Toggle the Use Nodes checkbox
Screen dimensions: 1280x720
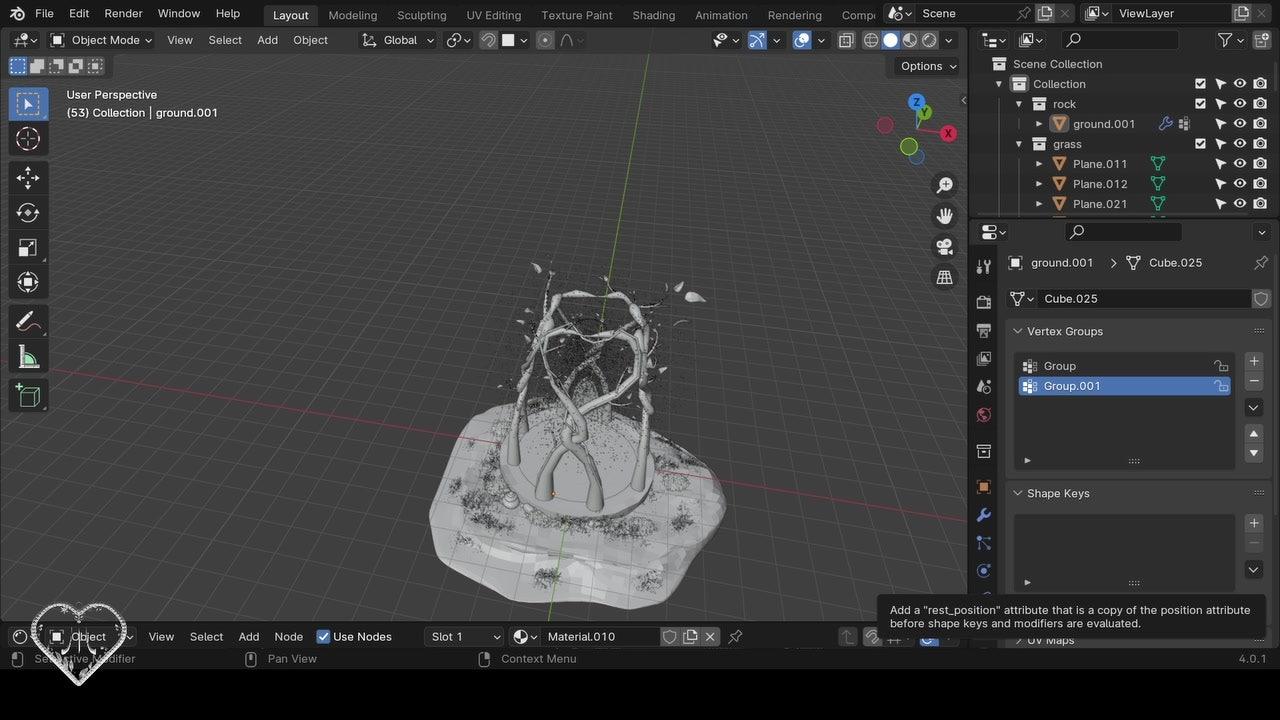(323, 637)
